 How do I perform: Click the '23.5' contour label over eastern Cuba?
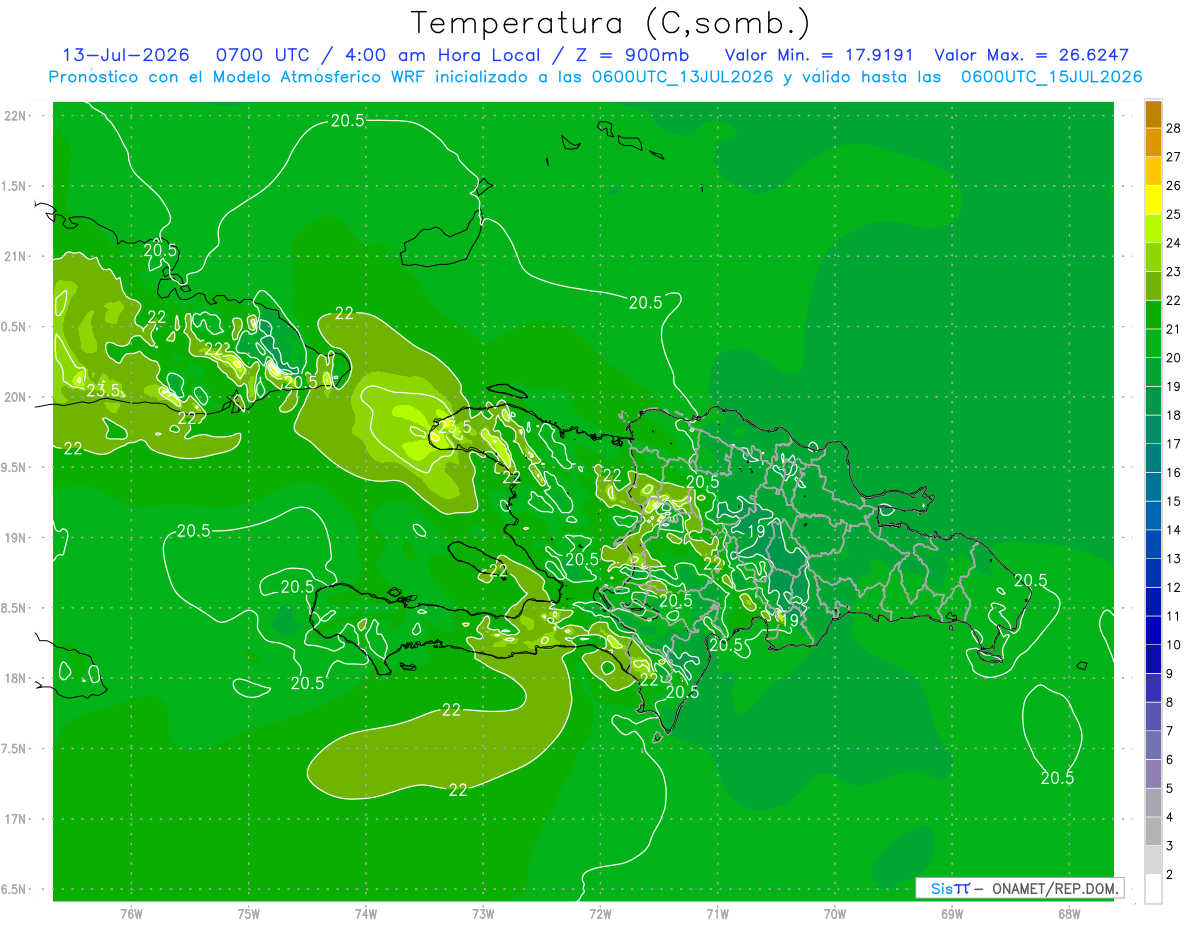coord(104,390)
